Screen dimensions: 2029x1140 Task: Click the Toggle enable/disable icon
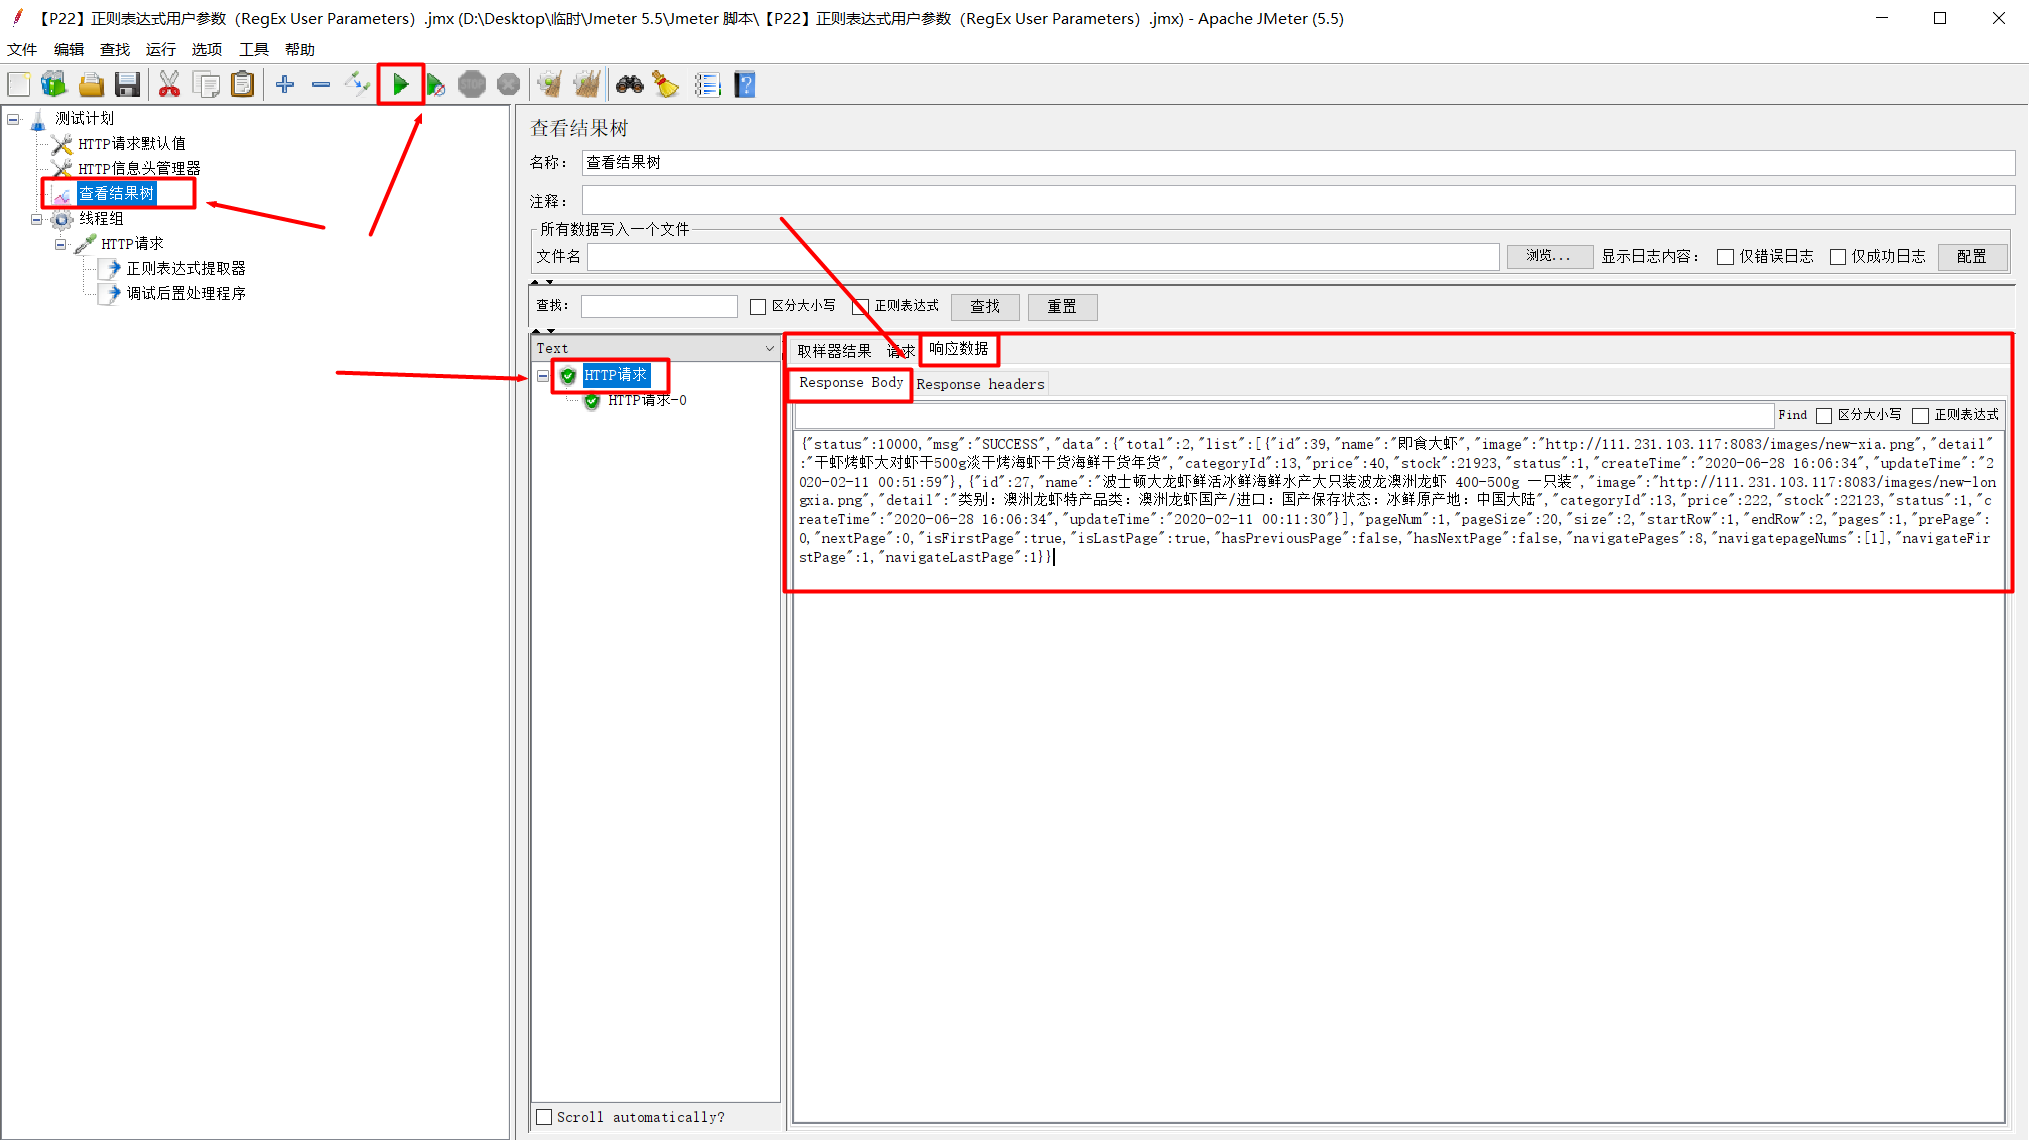[357, 85]
